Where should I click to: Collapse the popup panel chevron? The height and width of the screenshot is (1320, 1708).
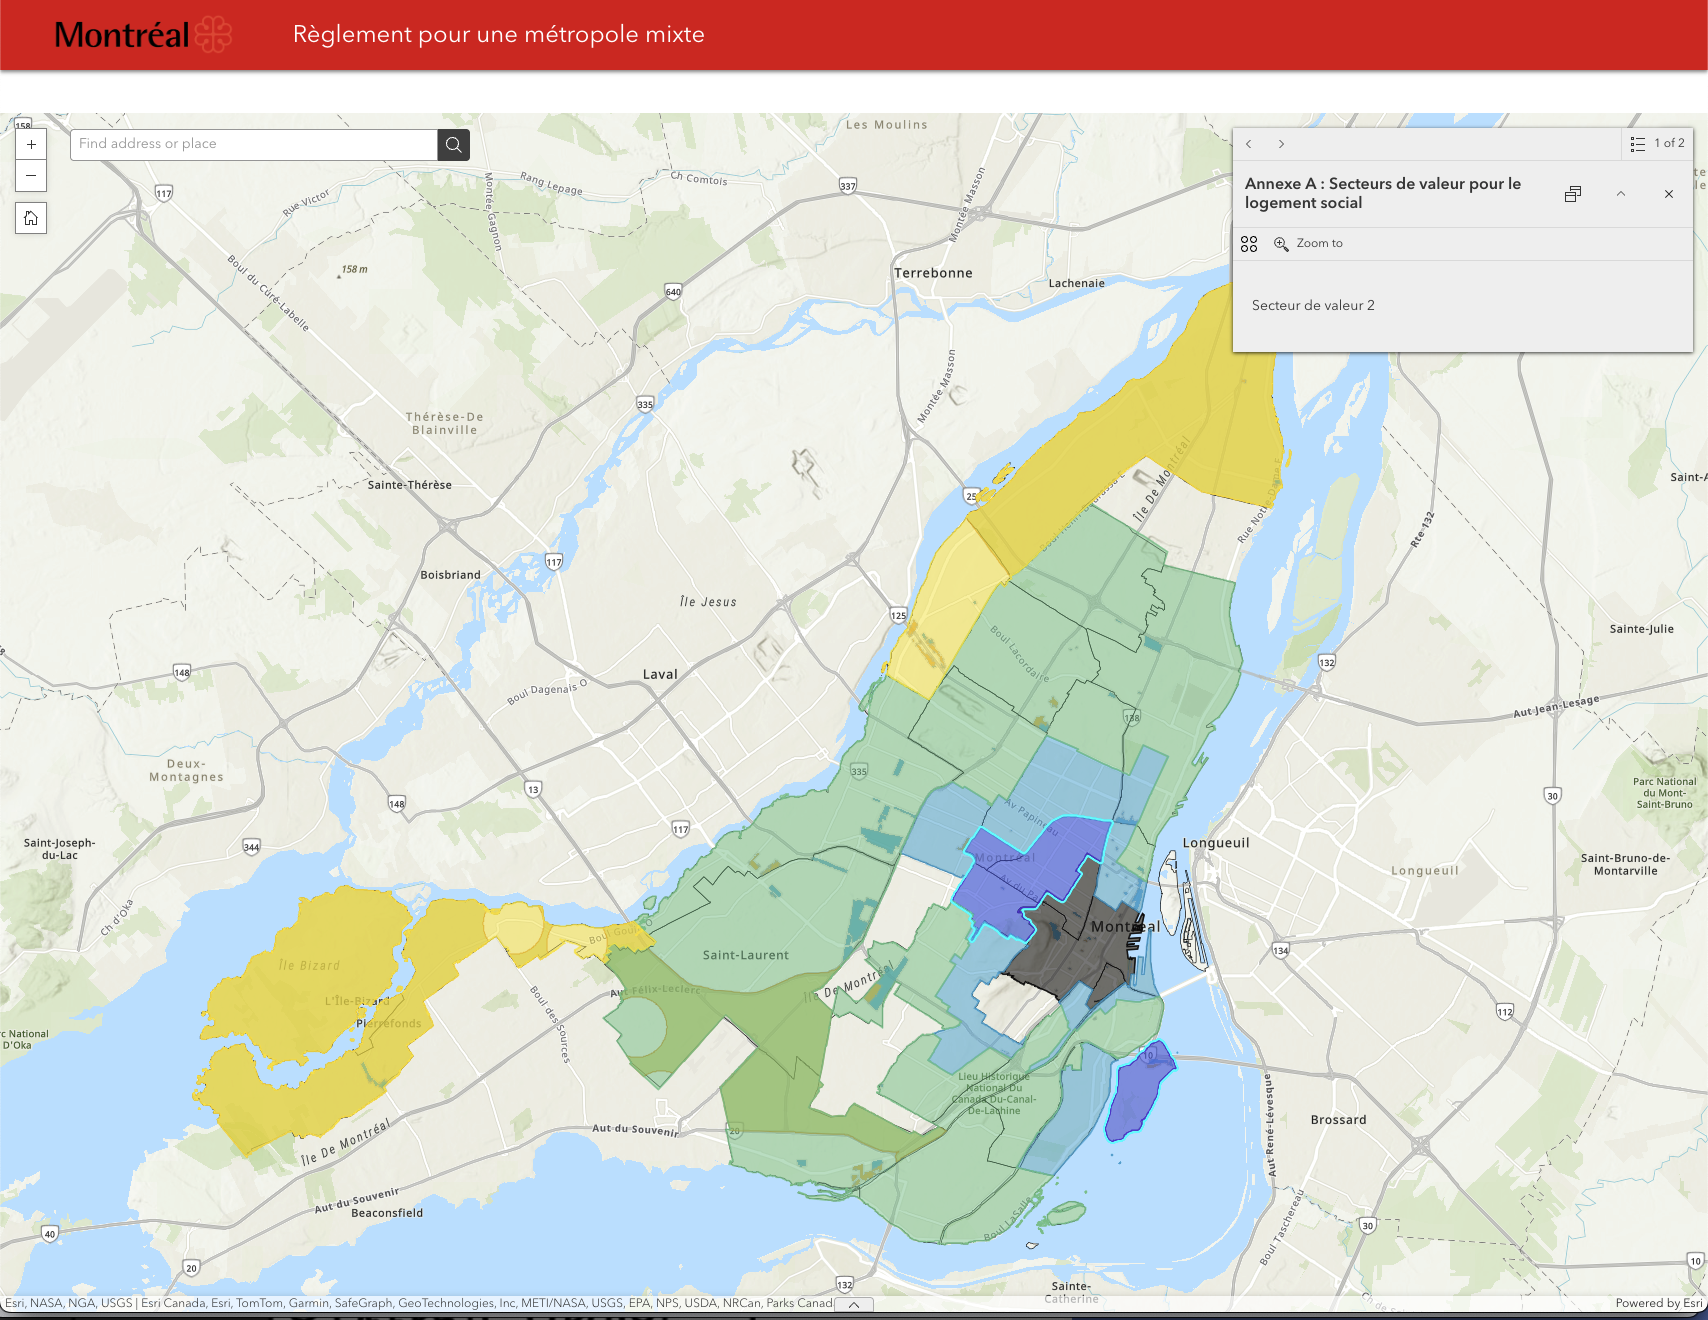(1621, 194)
